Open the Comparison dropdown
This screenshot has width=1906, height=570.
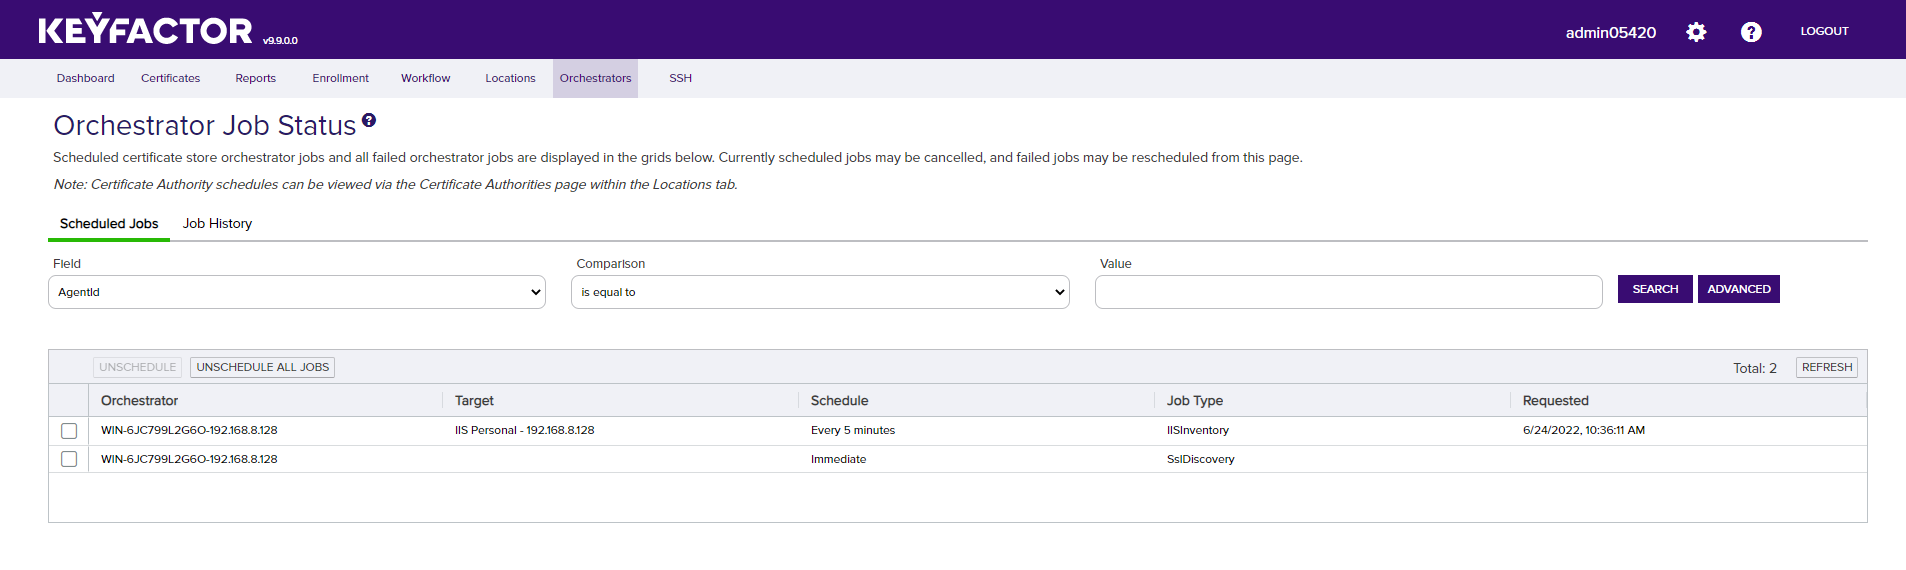820,292
